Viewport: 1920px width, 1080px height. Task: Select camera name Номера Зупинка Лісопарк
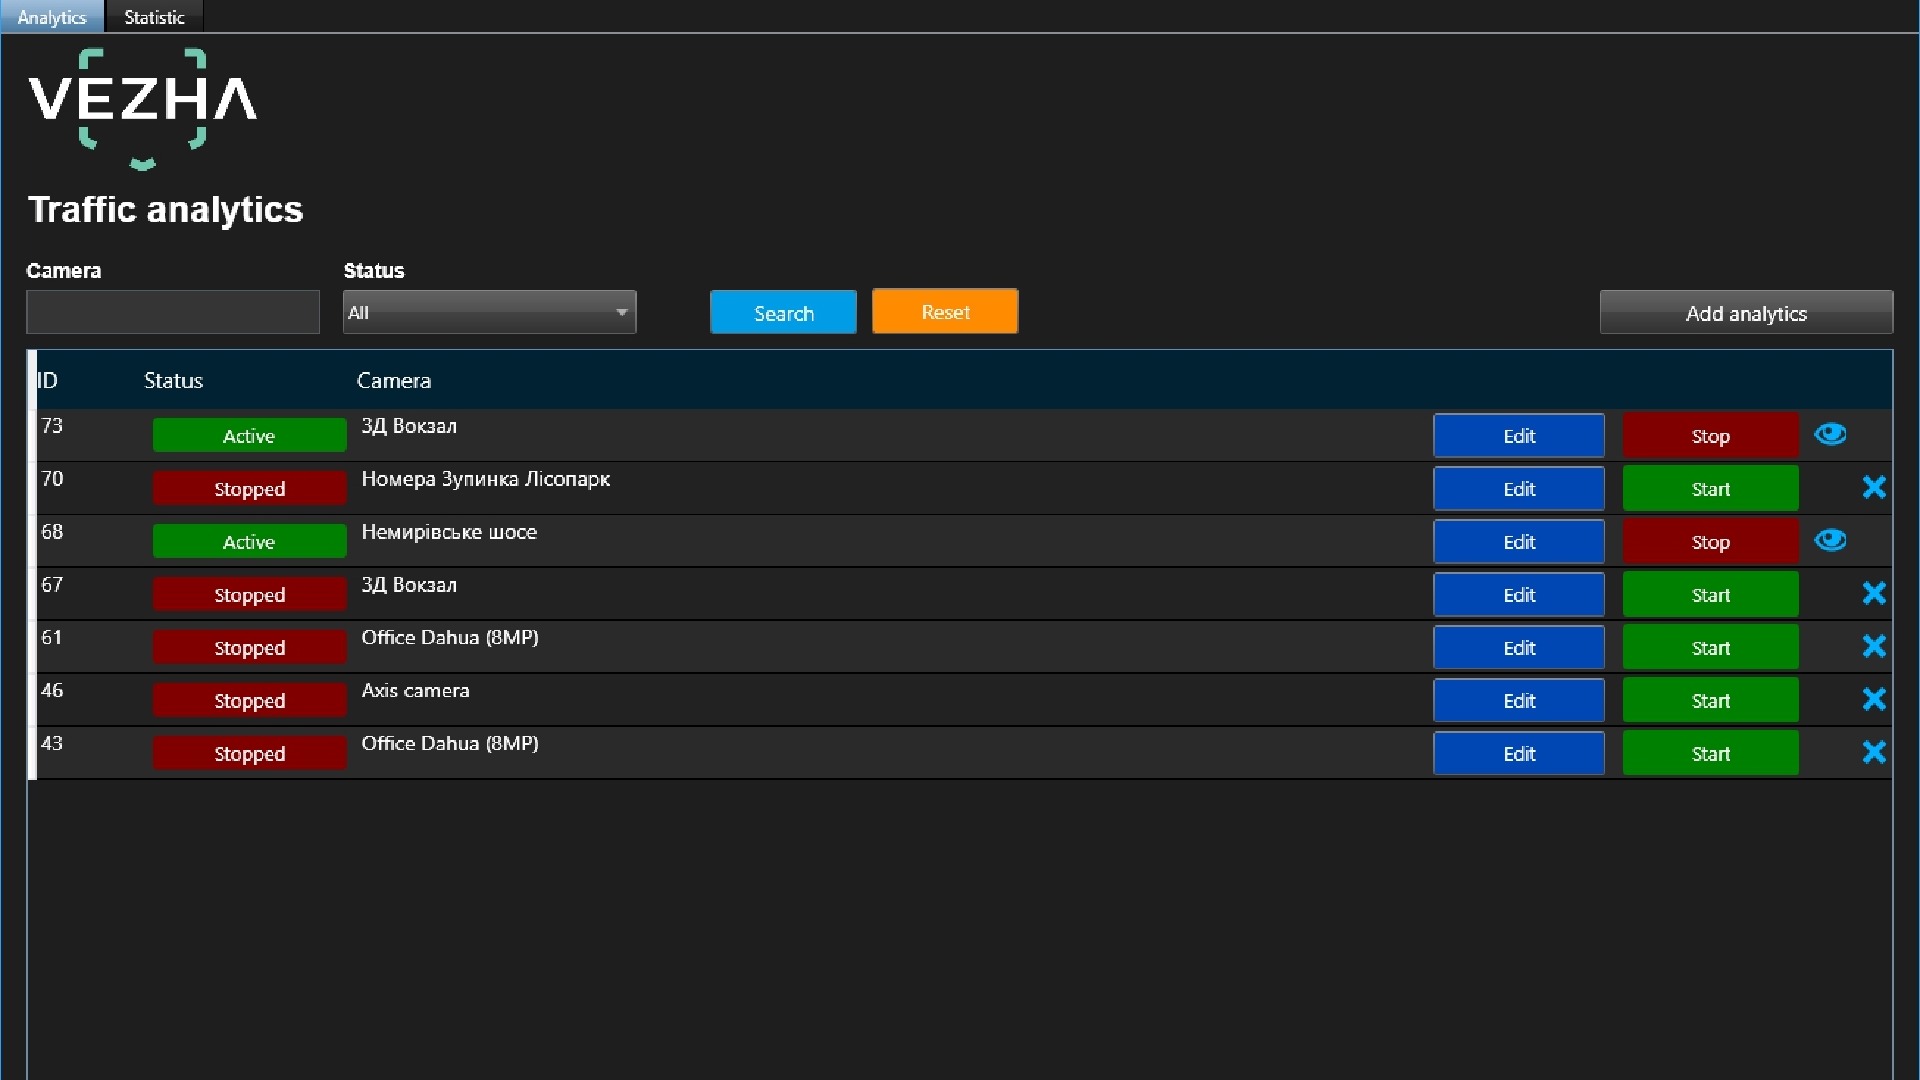point(485,479)
